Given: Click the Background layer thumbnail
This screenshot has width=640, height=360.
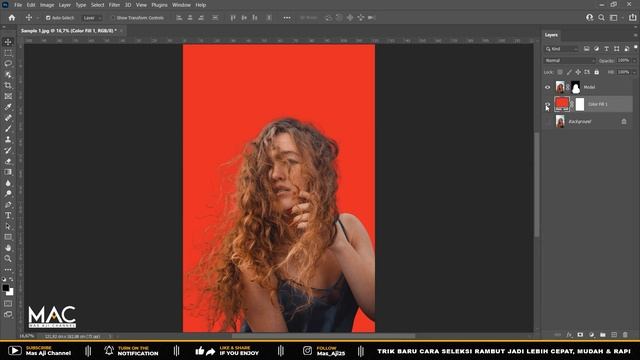Looking at the screenshot, I should coord(560,122).
